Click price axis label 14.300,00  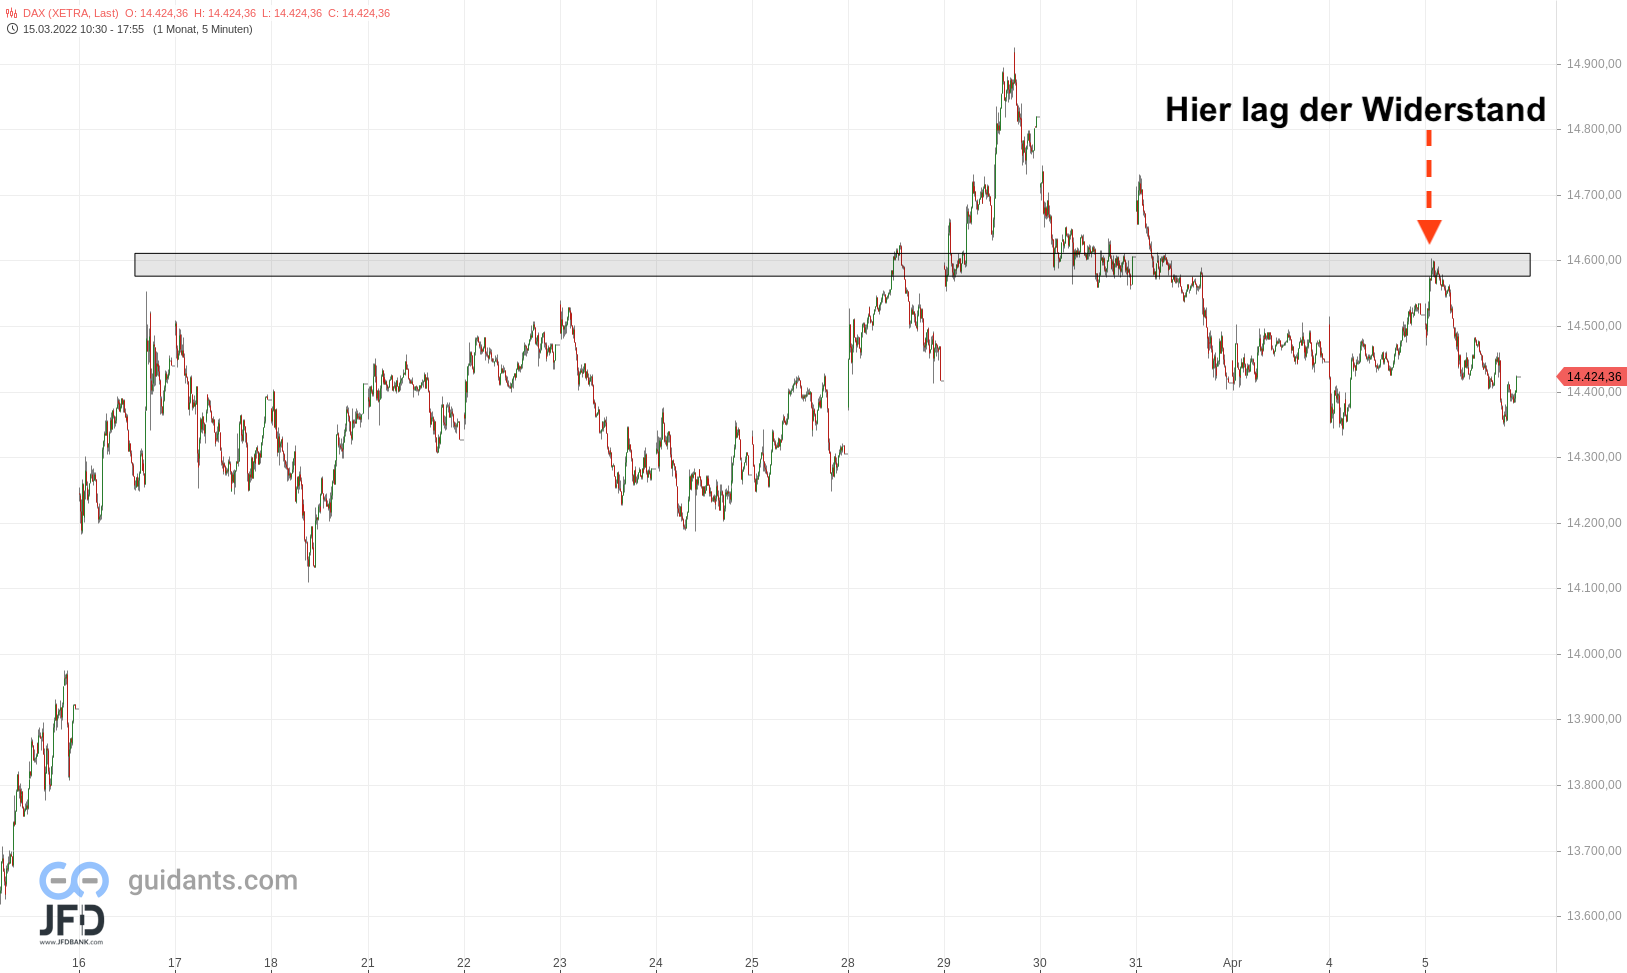[1594, 457]
